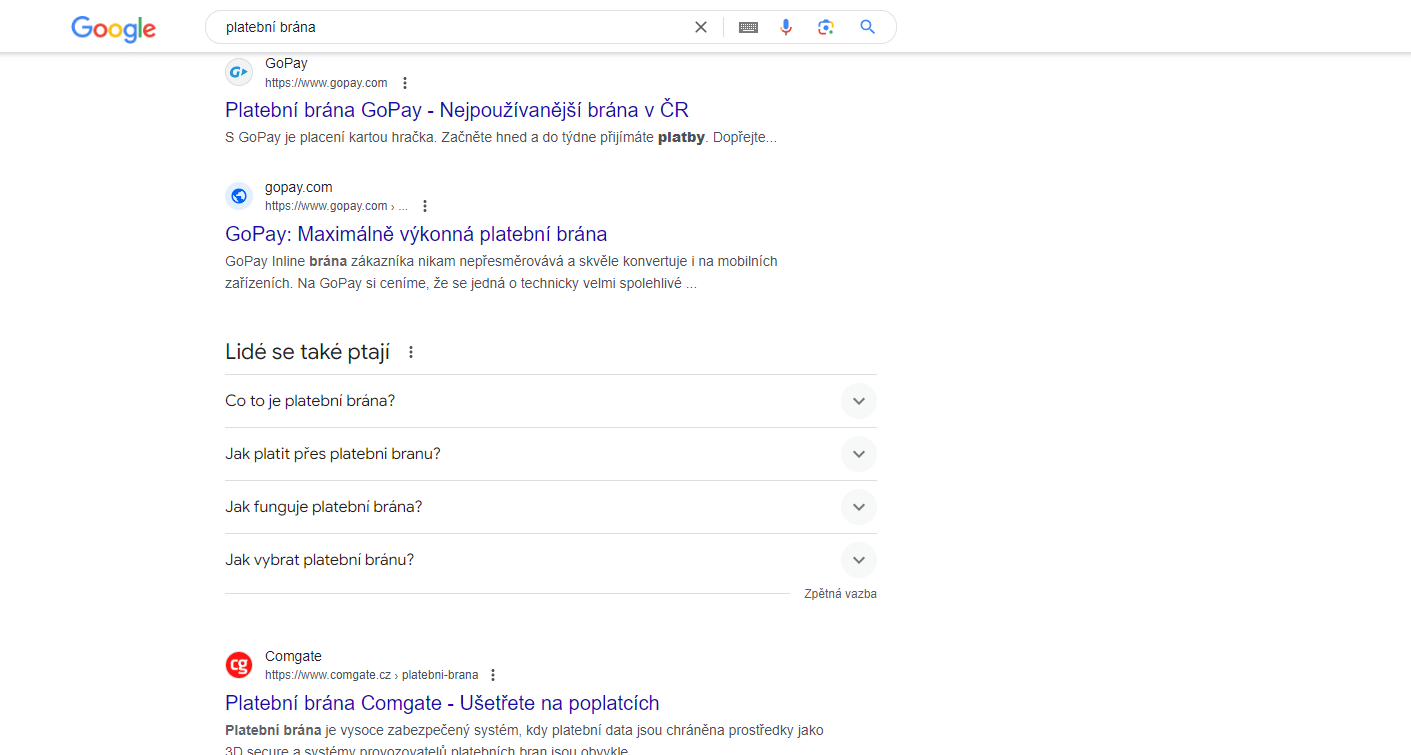Image resolution: width=1411 pixels, height=755 pixels.
Task: Open 'Platební brána GoPay - Nejpoužívanější brána v ČR'
Action: click(x=457, y=110)
